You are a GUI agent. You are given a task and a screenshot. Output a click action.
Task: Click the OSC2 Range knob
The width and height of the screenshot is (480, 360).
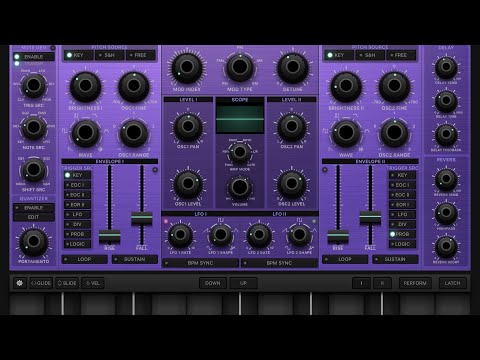(394, 133)
